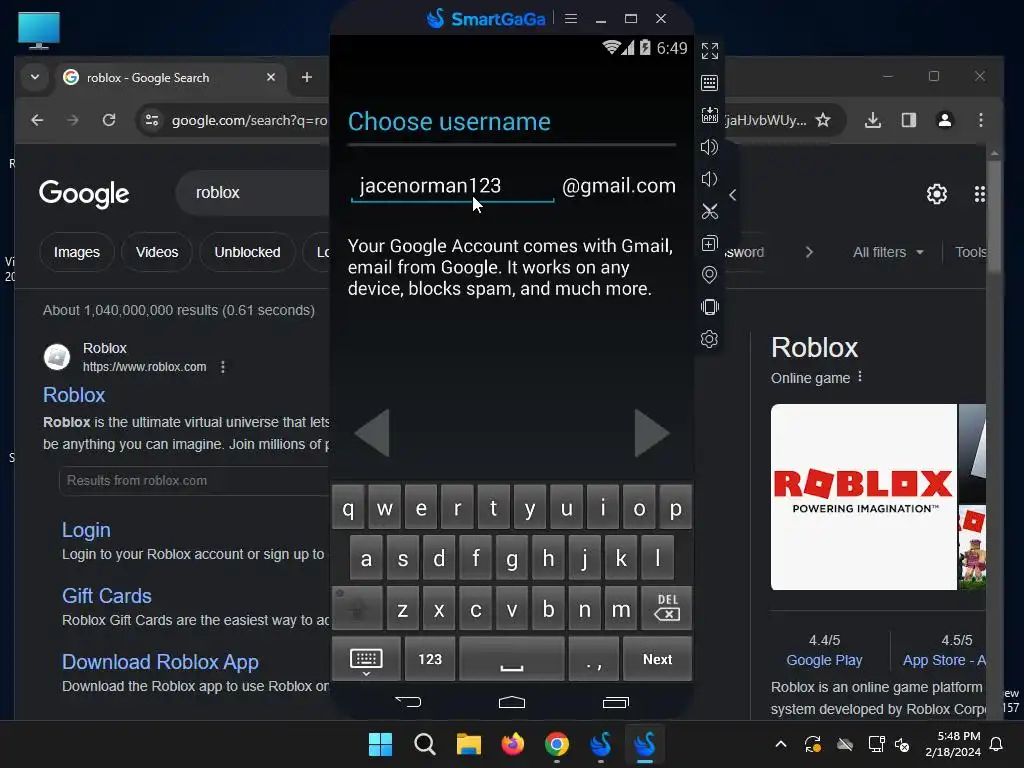Show hidden tray icons chevron
Image resolution: width=1024 pixels, height=768 pixels.
point(780,744)
